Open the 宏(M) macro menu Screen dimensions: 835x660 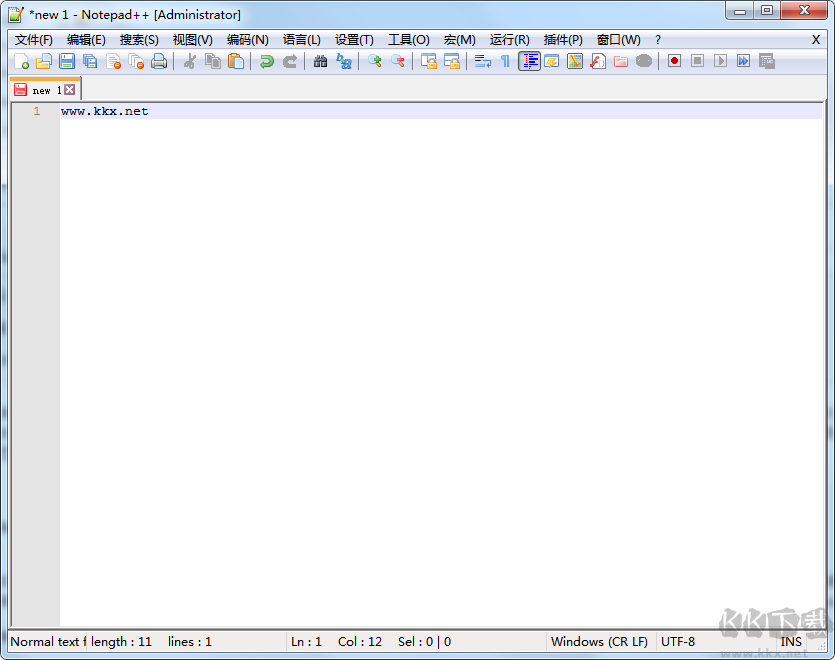click(x=458, y=40)
